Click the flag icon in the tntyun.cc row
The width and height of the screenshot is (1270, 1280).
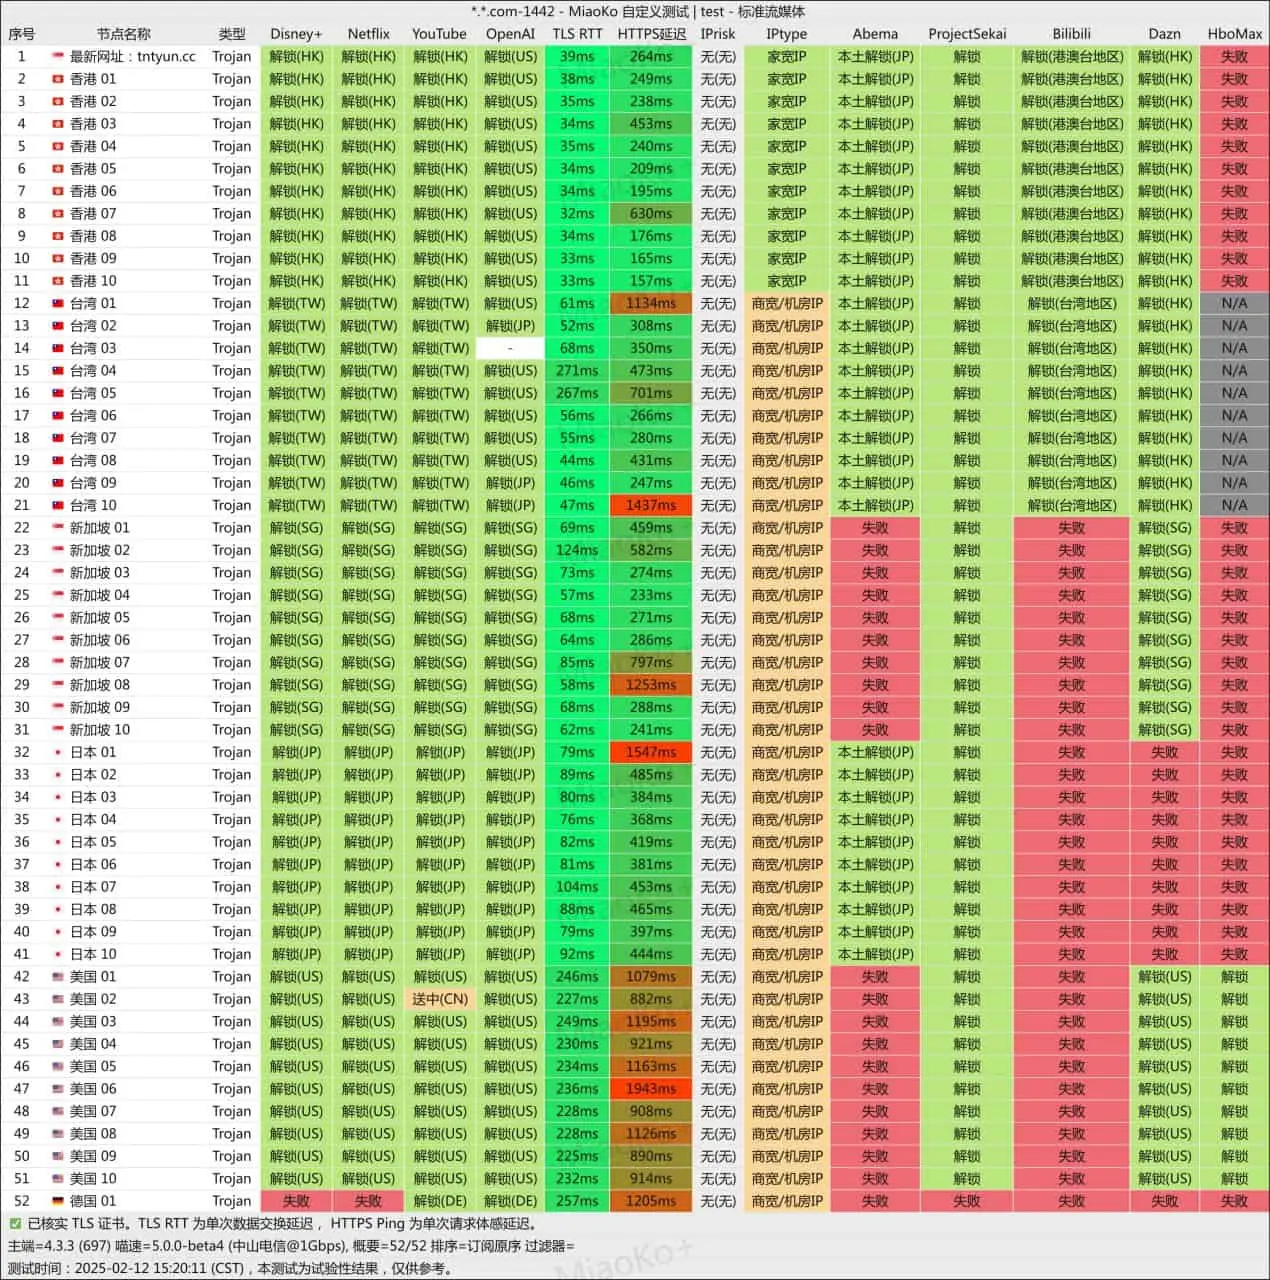58,57
